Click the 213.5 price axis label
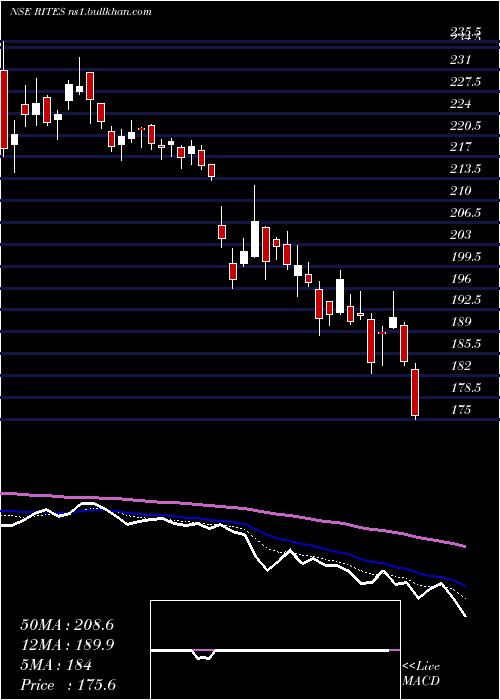The width and height of the screenshot is (500, 700). [465, 169]
